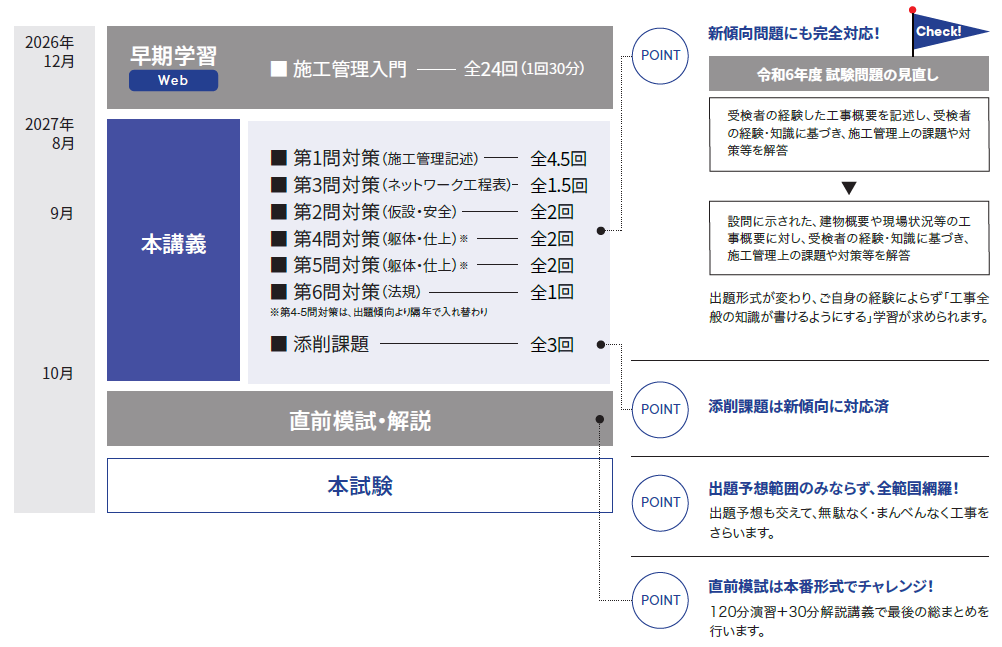Click the blue 本講義 block
This screenshot has height=647, width=1002.
(173, 250)
